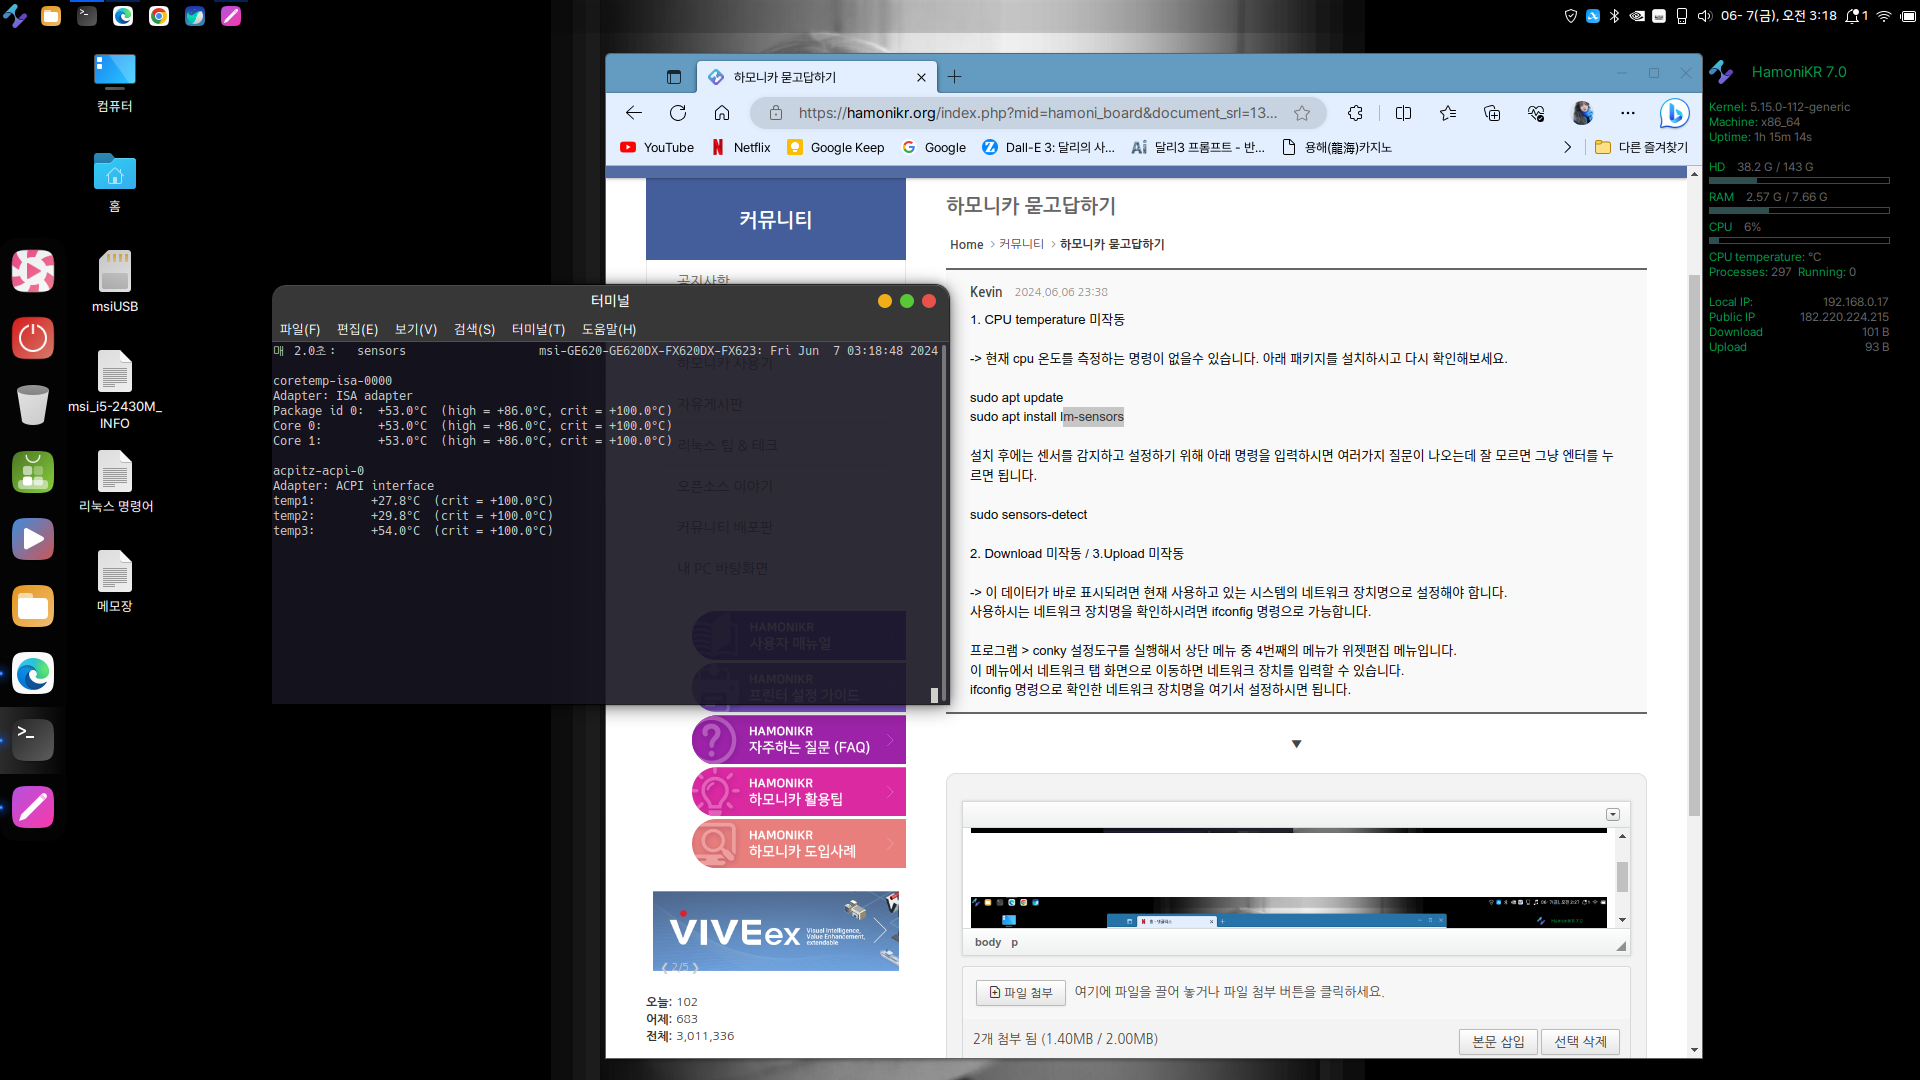Reload the hamonikr.org page
The image size is (1920, 1080).
(x=678, y=113)
